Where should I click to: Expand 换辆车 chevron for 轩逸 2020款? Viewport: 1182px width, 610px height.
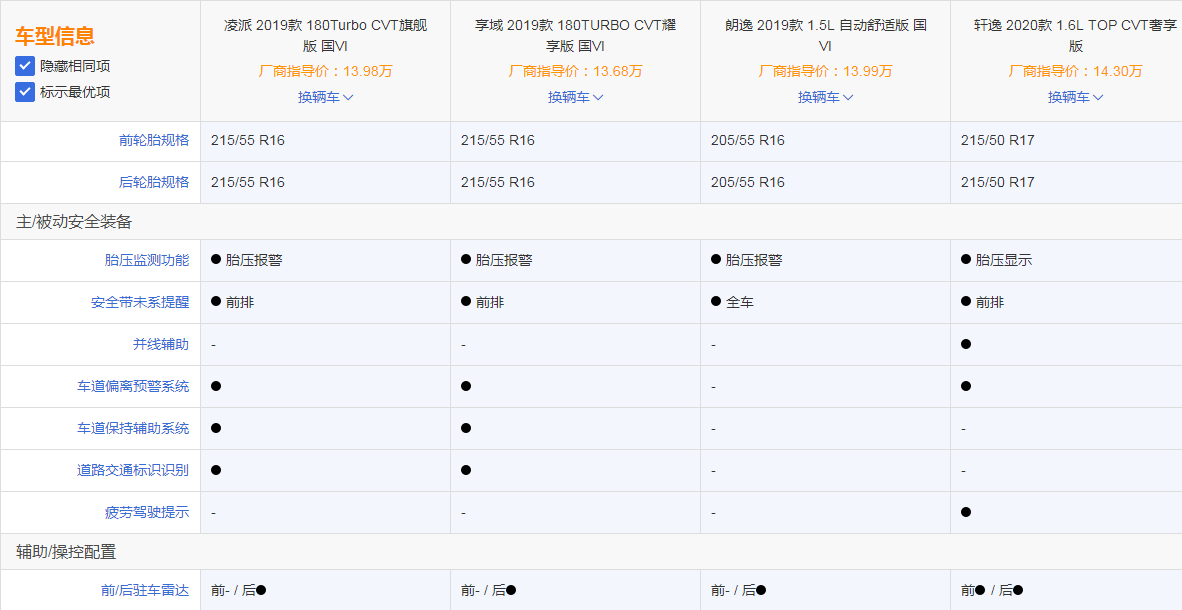click(1098, 97)
